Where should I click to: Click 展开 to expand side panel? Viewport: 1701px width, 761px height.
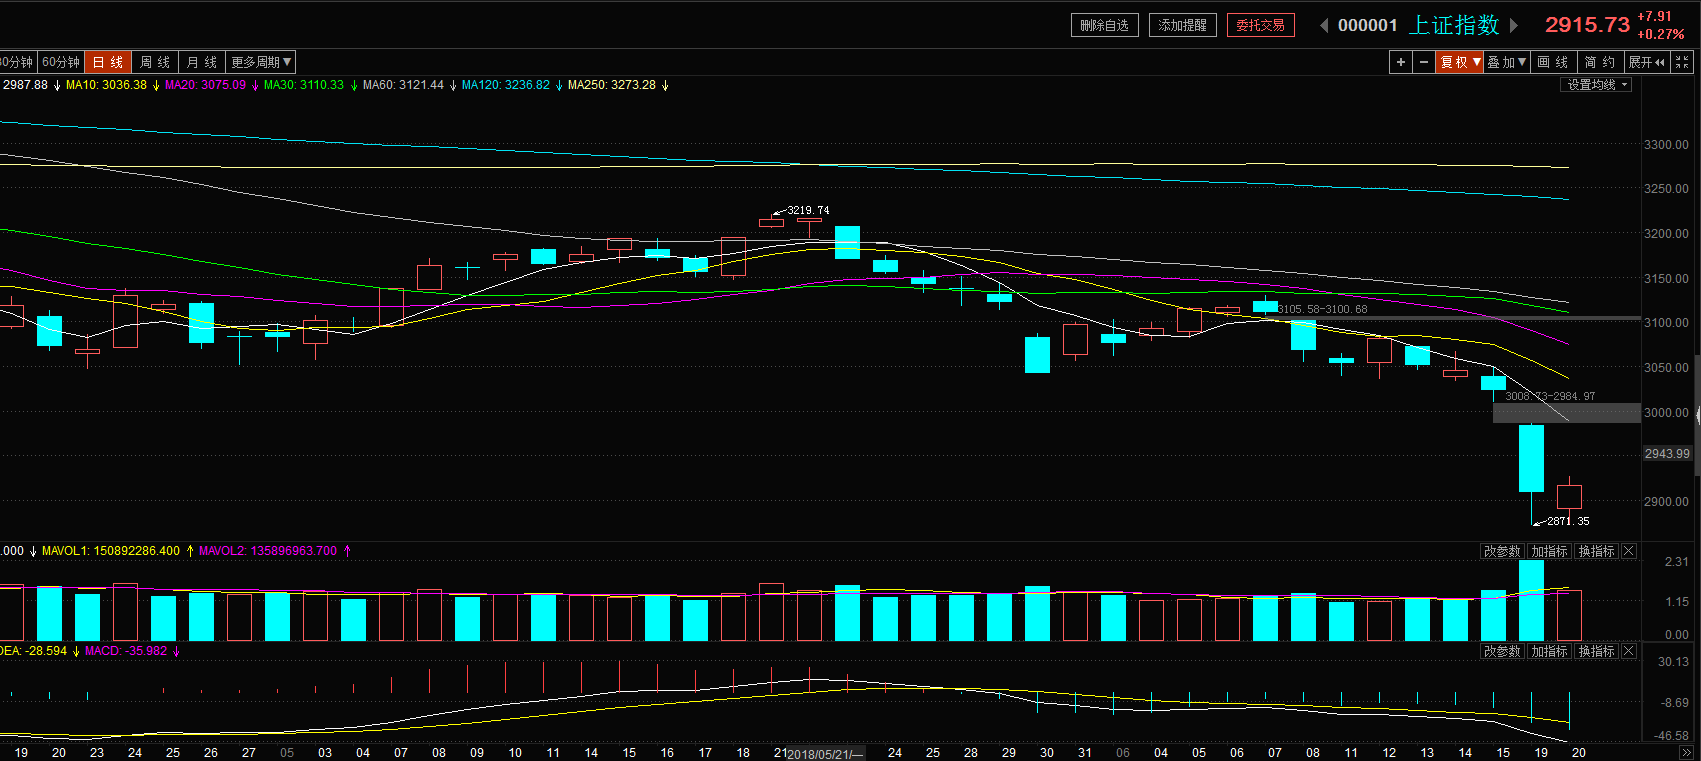[x=1646, y=62]
